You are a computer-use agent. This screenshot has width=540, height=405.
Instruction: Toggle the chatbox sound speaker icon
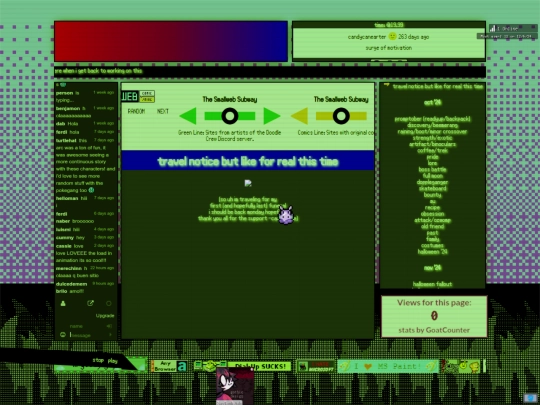coord(110,326)
